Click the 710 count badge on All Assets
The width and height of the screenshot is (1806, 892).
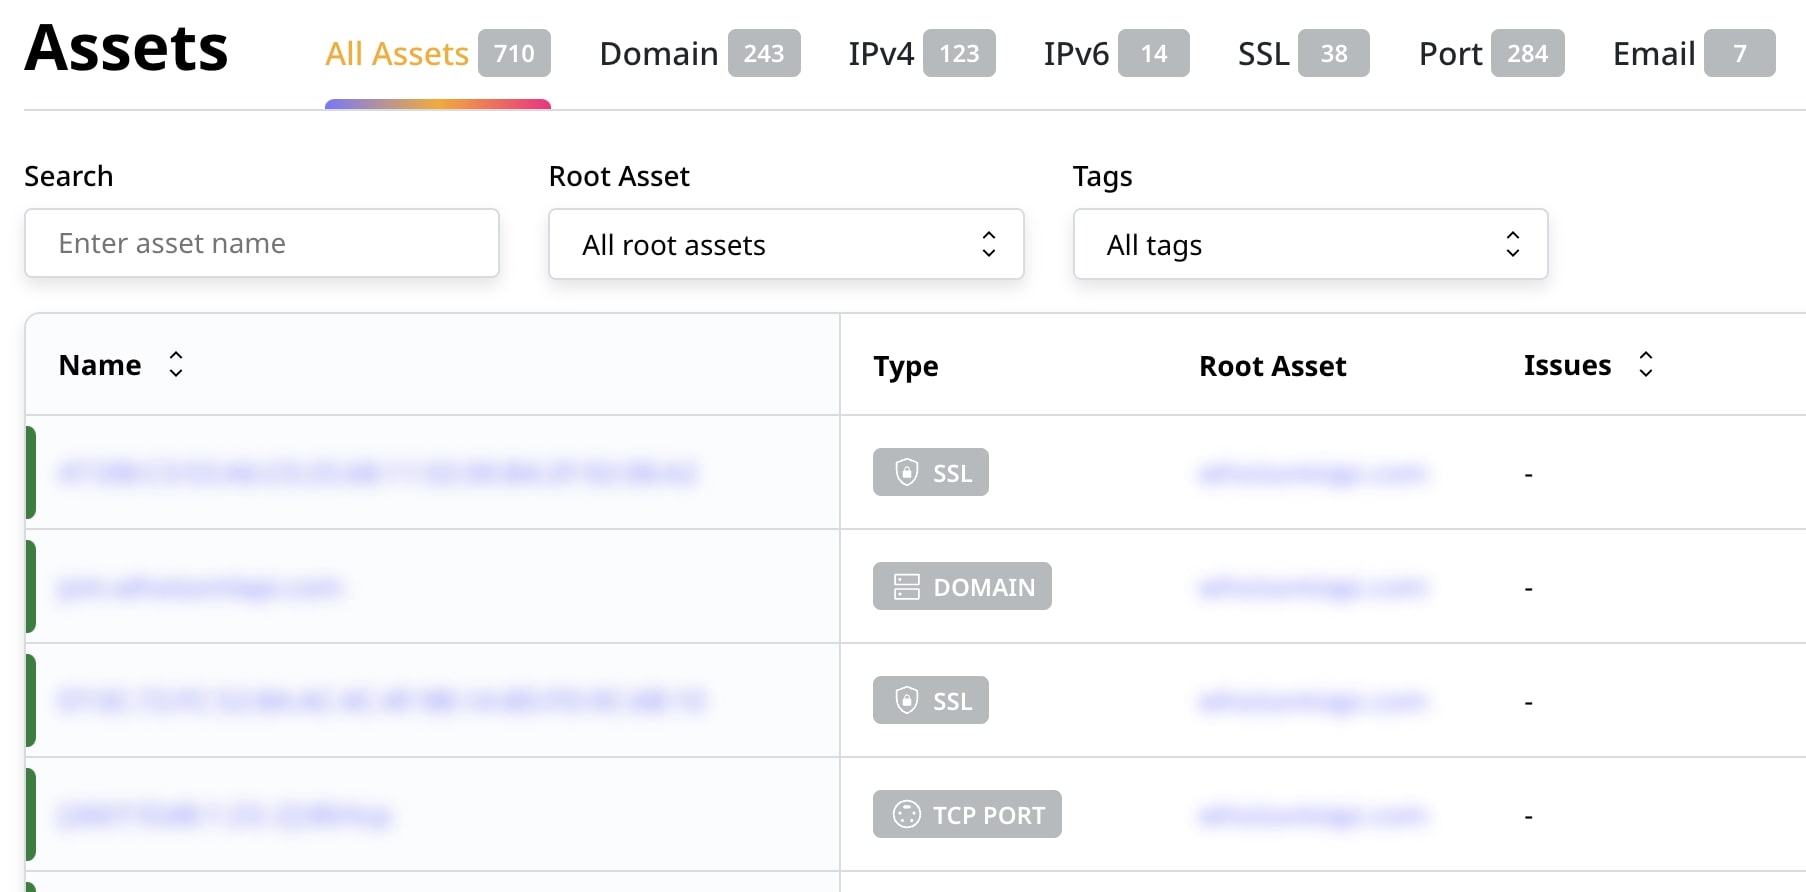coord(514,54)
